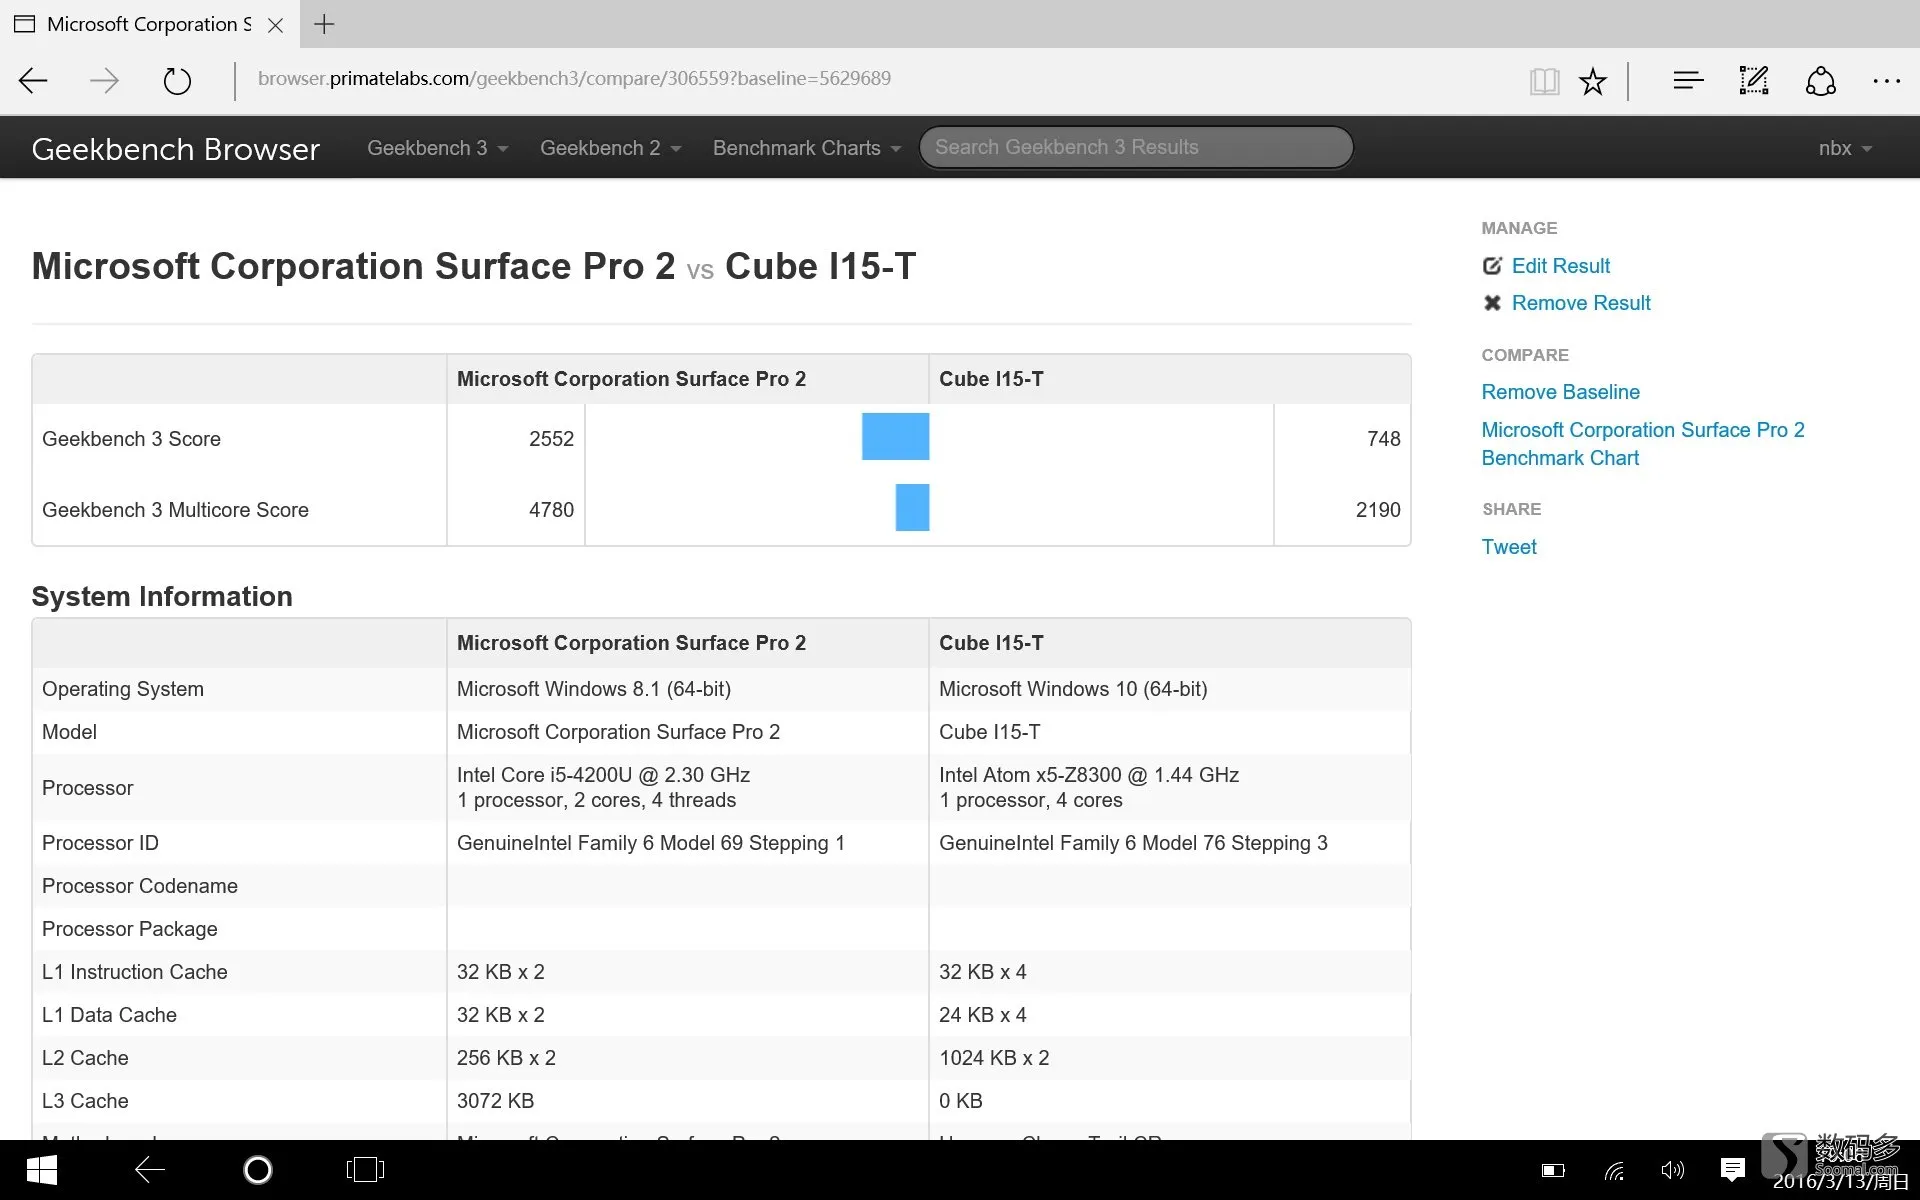Open a new browser tab

coord(324,24)
